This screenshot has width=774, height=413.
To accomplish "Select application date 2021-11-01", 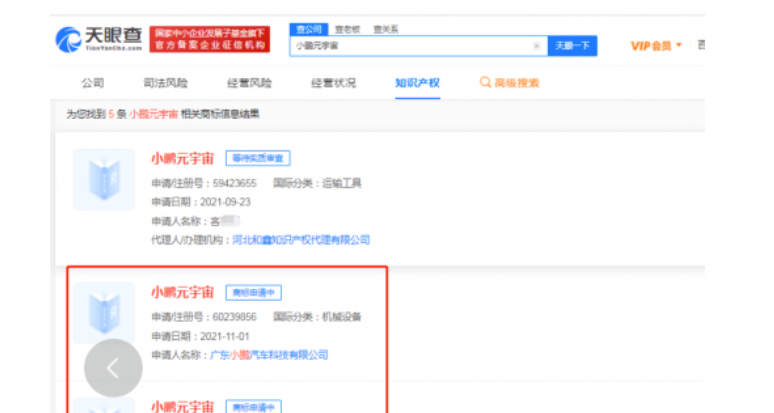I will [x=225, y=336].
